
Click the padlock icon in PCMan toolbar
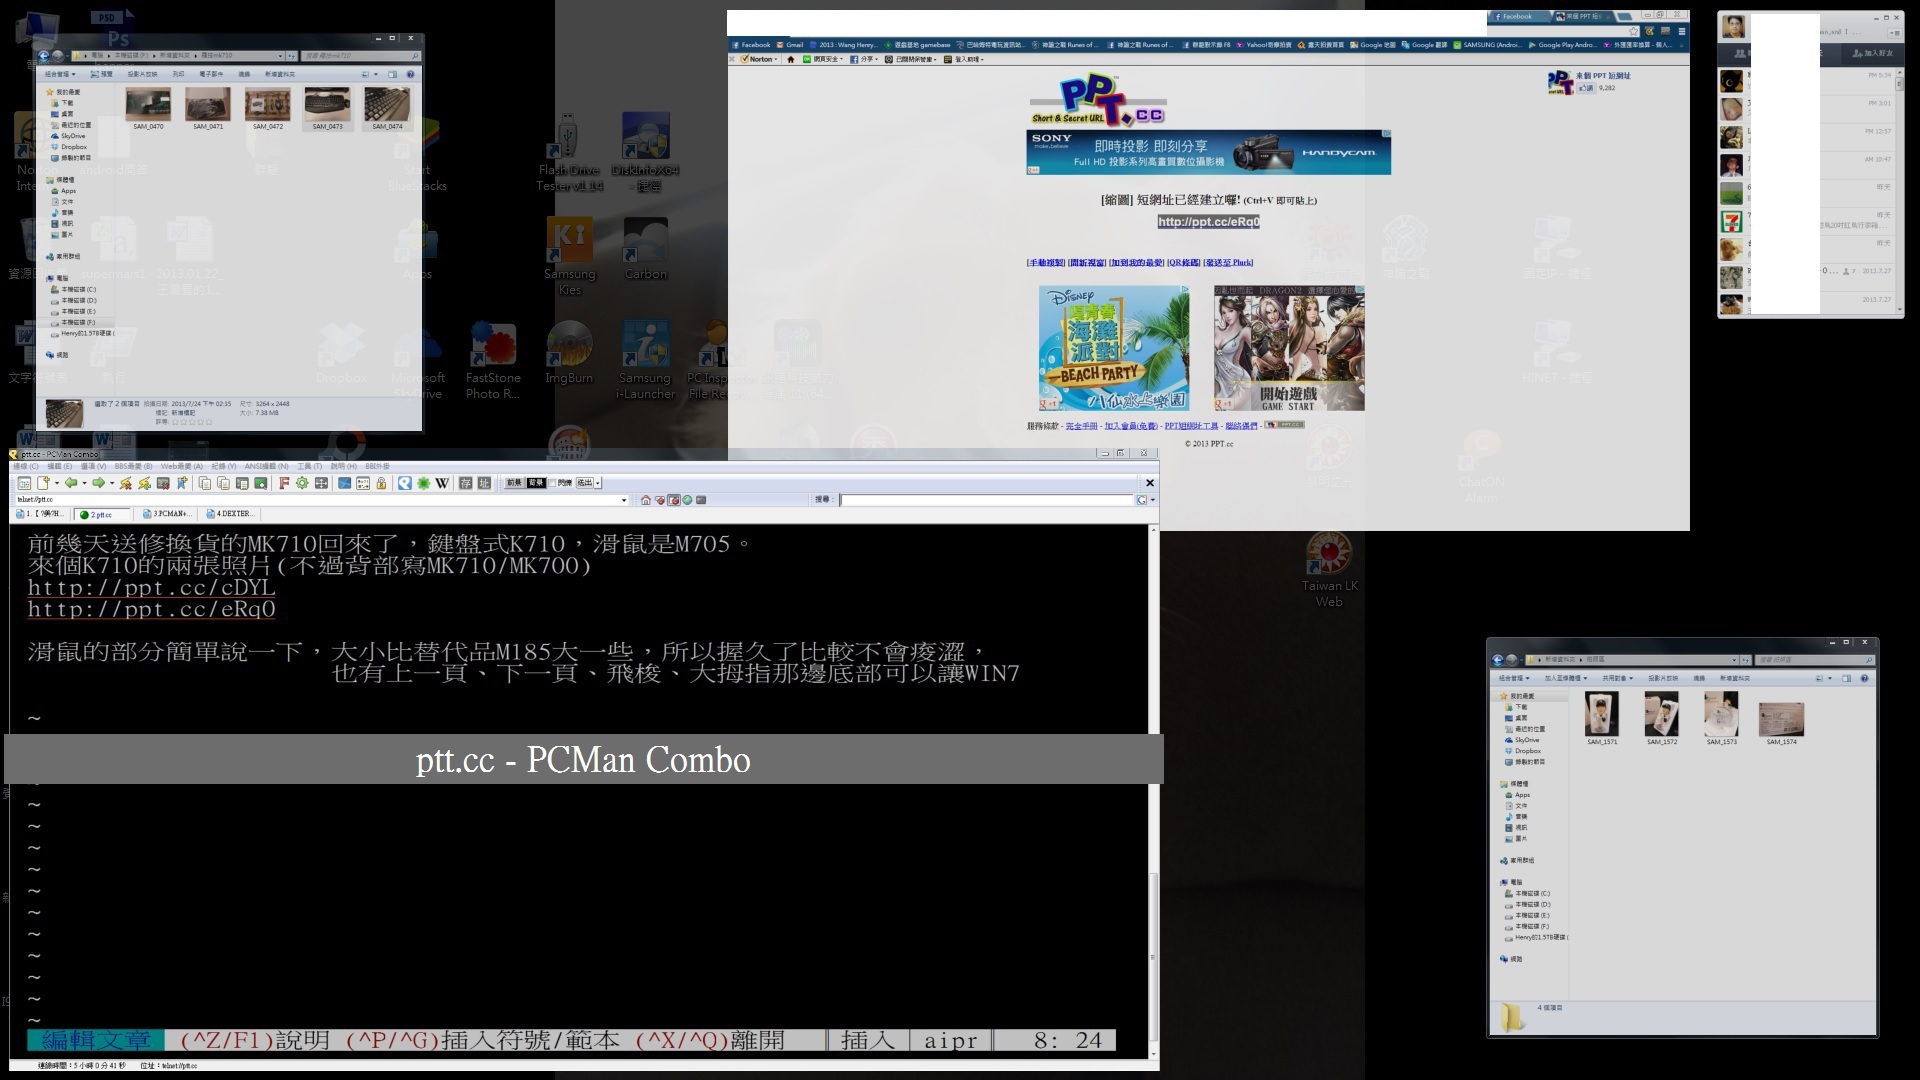(x=381, y=483)
